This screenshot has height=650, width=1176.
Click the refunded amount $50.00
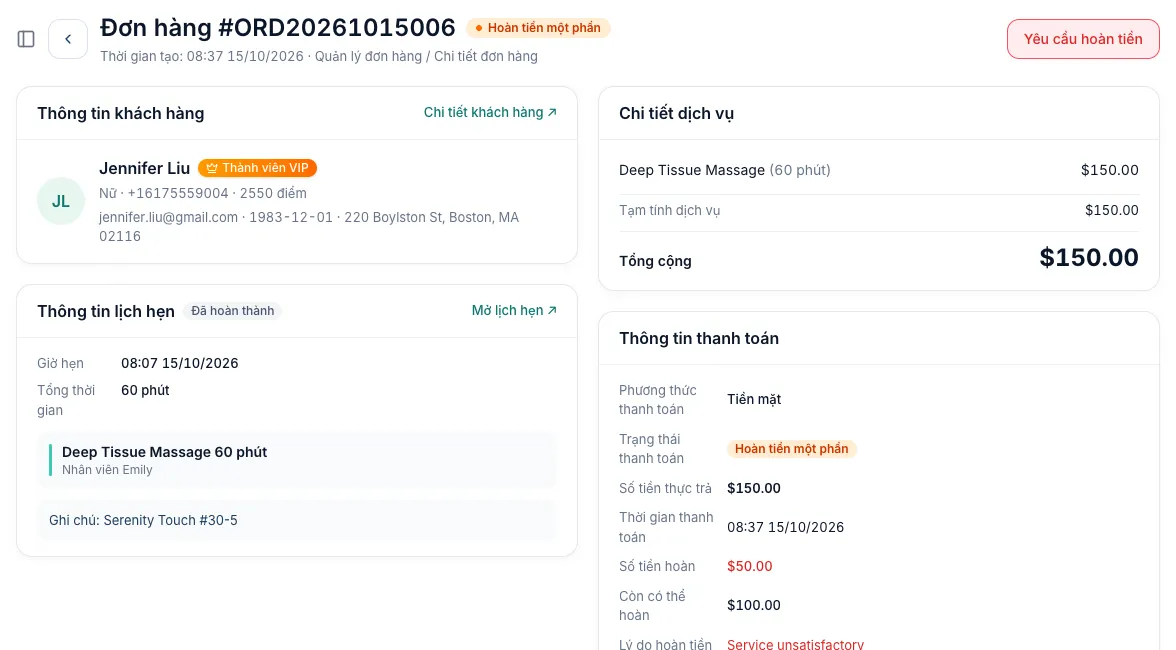749,567
